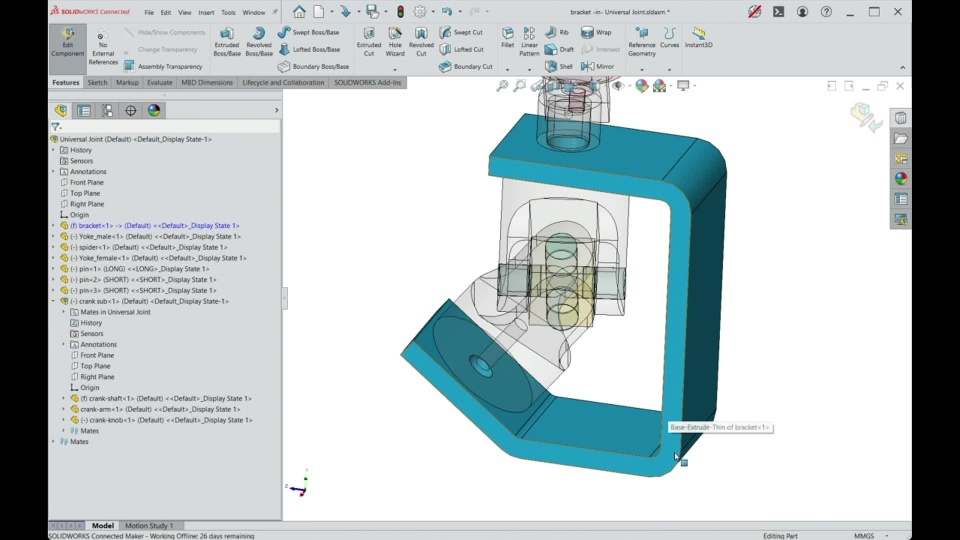Image resolution: width=960 pixels, height=540 pixels.
Task: Click the Save icon
Action: tap(372, 12)
